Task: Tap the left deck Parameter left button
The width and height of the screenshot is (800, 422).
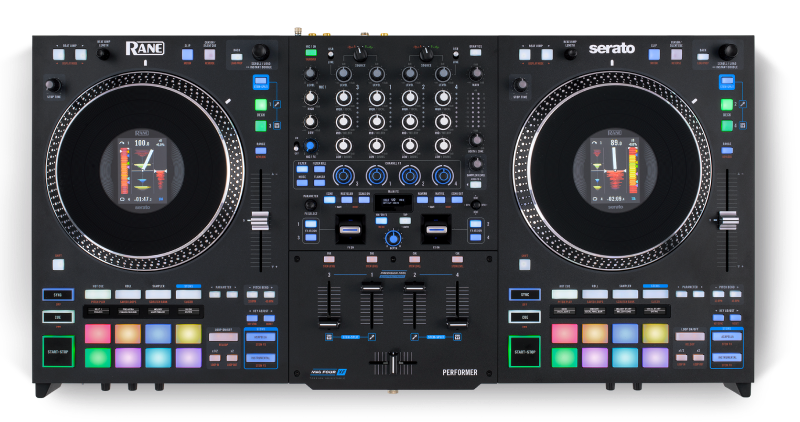Action: point(215,294)
